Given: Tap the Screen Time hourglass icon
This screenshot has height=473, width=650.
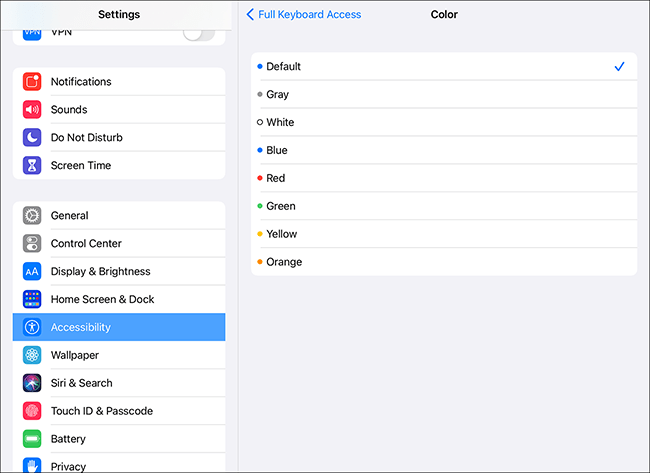Looking at the screenshot, I should click(32, 166).
